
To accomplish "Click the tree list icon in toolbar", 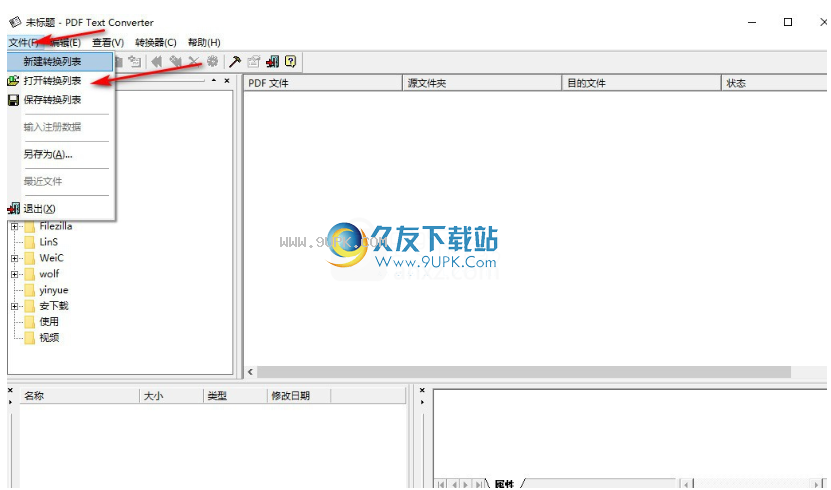I will [x=135, y=61].
